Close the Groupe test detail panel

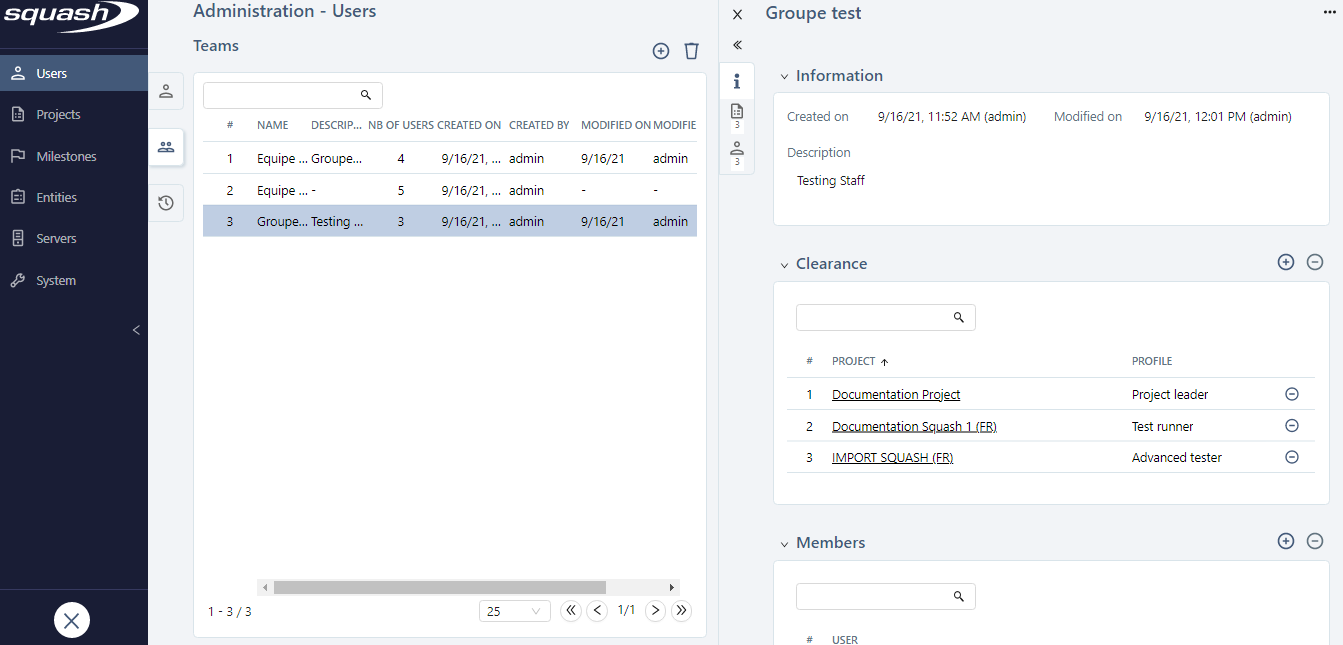click(x=737, y=15)
